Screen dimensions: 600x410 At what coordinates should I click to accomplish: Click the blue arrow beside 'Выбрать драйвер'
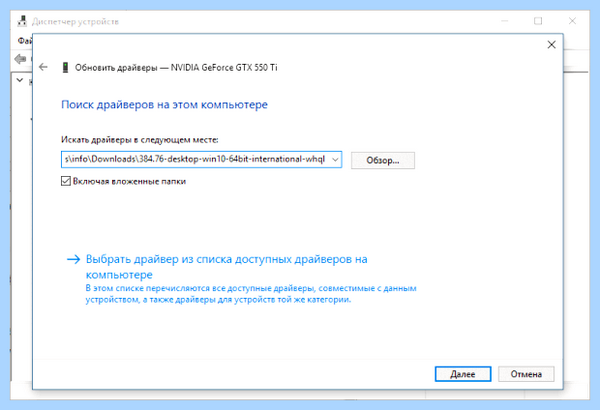coord(73,260)
